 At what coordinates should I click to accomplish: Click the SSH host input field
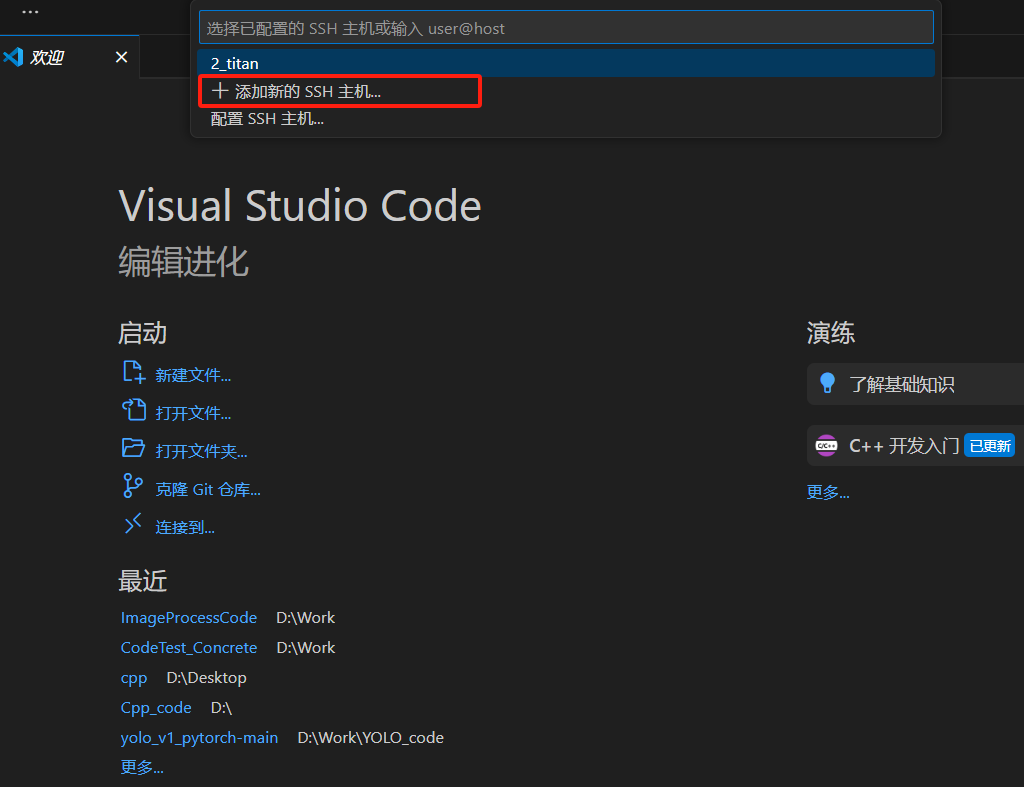(x=566, y=28)
